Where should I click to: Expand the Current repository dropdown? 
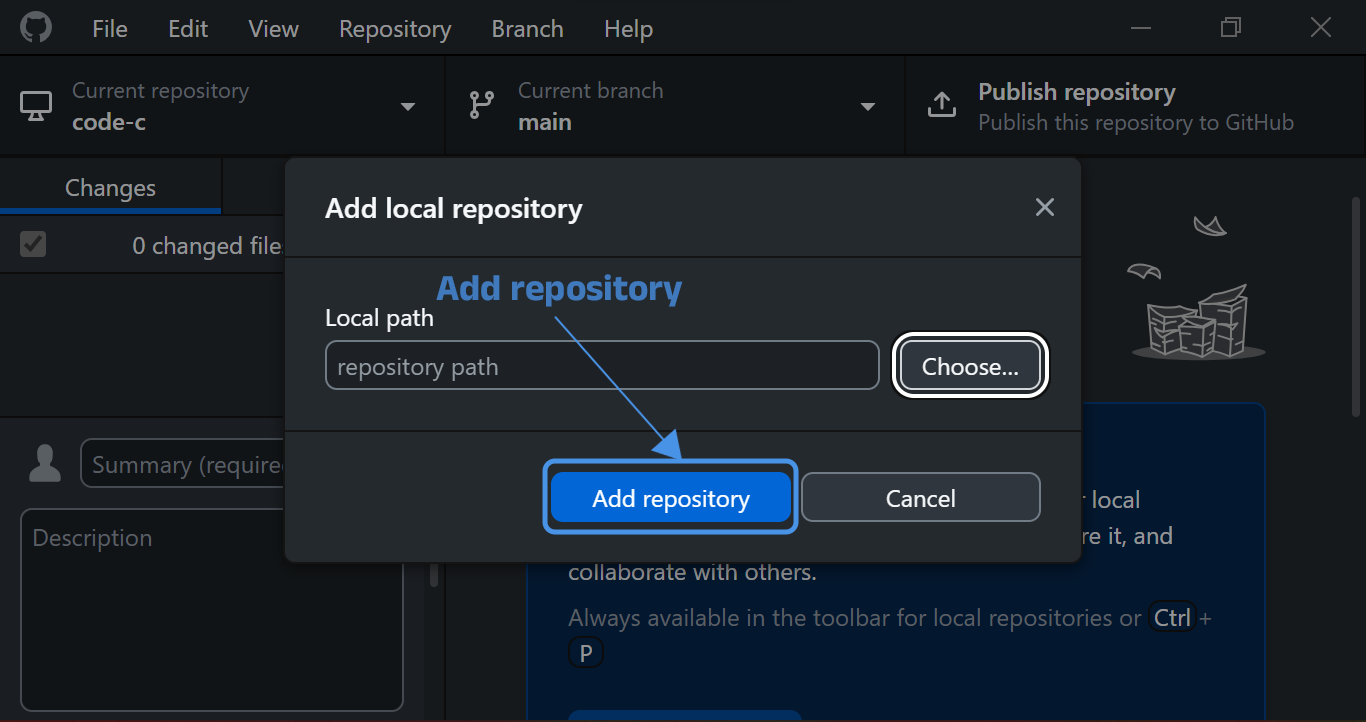(x=407, y=107)
